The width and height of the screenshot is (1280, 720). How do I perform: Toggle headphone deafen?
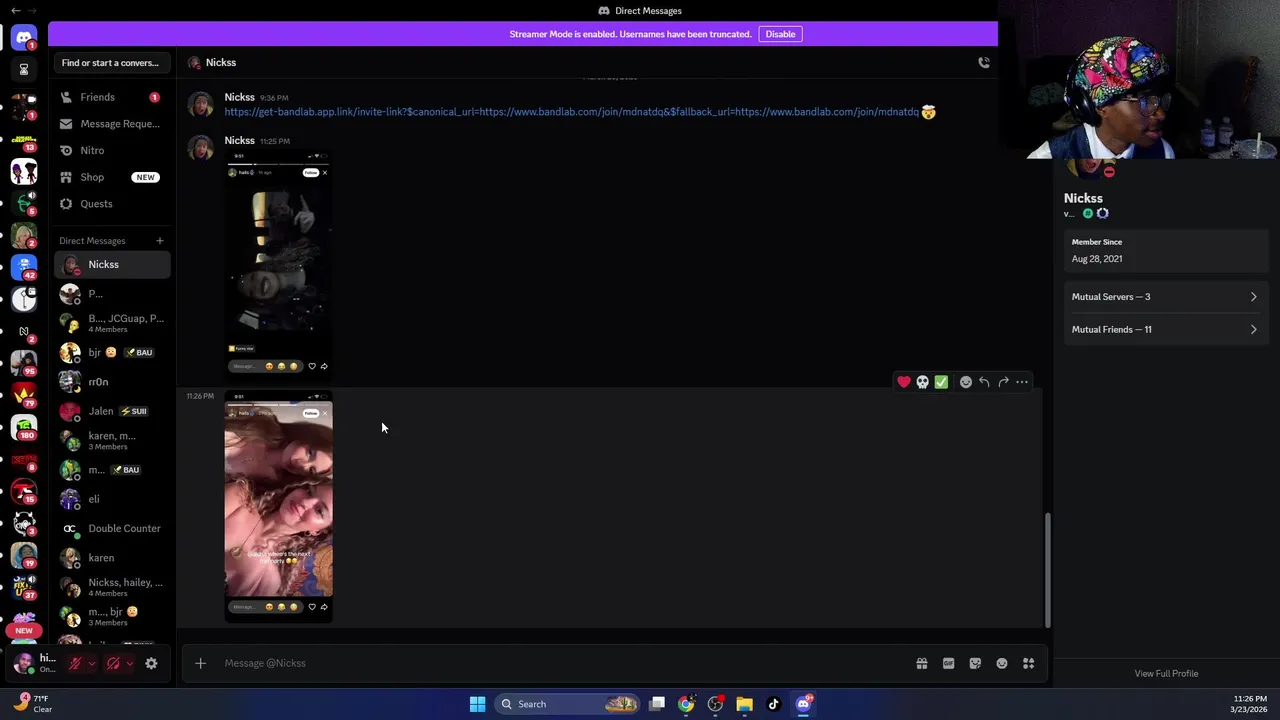point(113,663)
